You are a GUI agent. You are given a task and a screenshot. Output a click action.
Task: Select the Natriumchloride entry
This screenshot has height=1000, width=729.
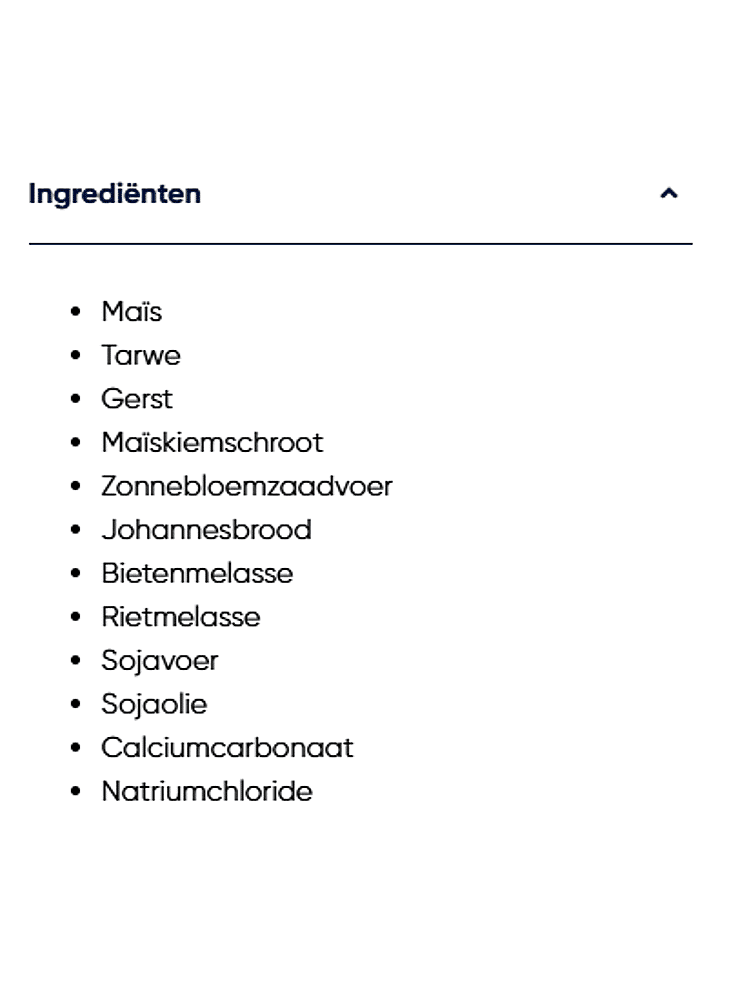pos(207,792)
